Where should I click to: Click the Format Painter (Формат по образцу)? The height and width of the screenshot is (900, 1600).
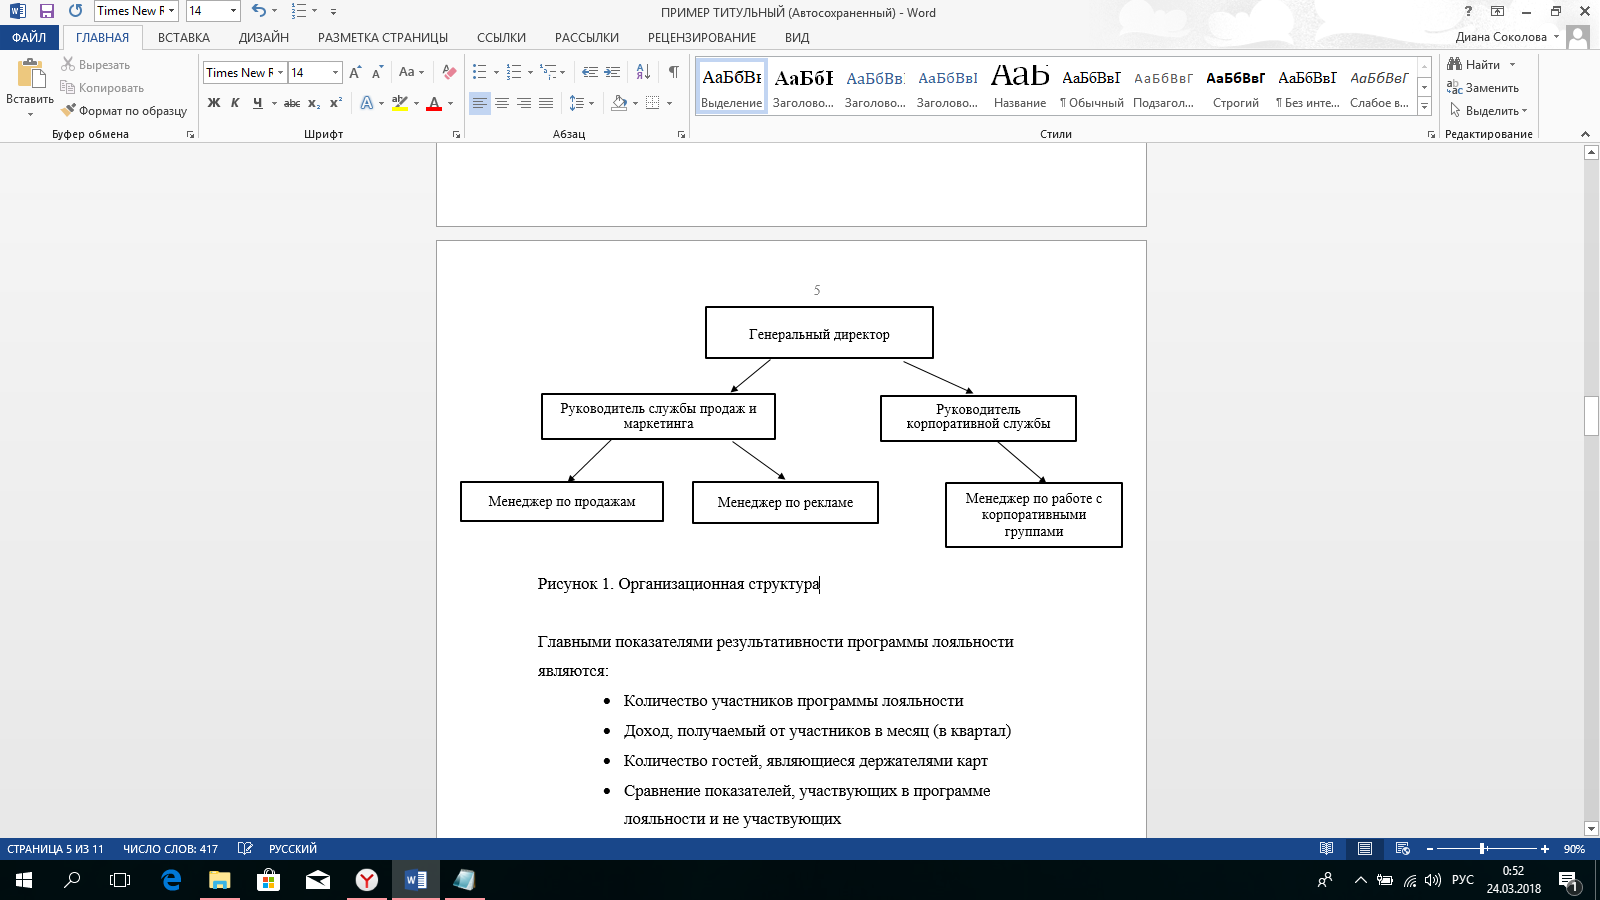124,111
